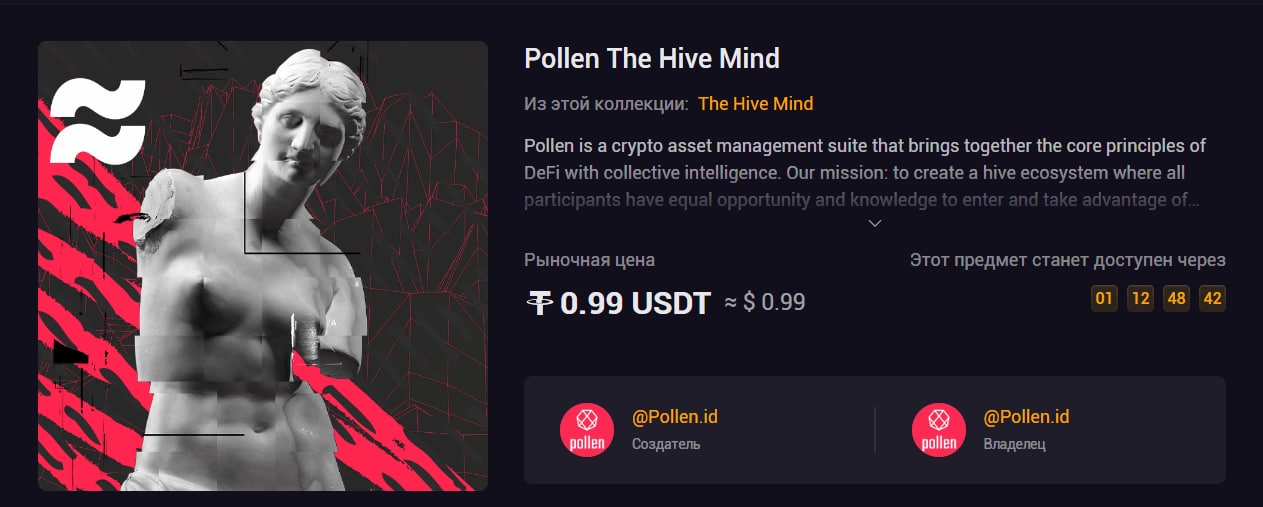Open the owner's Pollen avatar icon
The image size is (1263, 507).
(938, 430)
